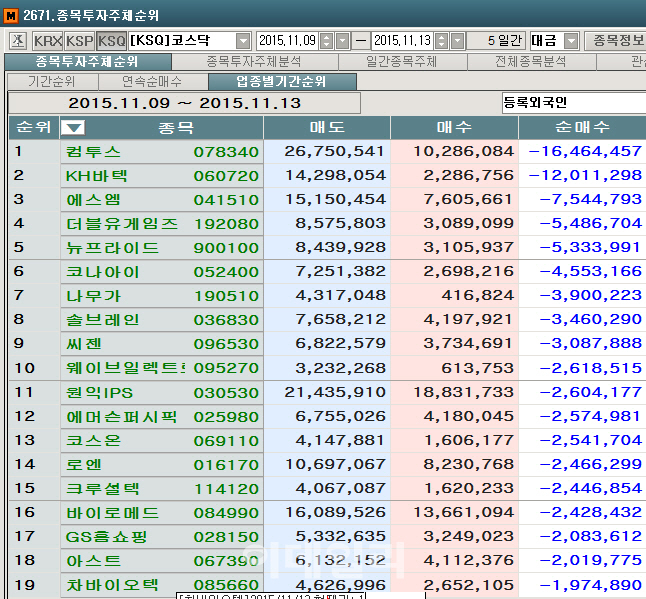Select stock 더블유게임즈 192080

point(162,224)
